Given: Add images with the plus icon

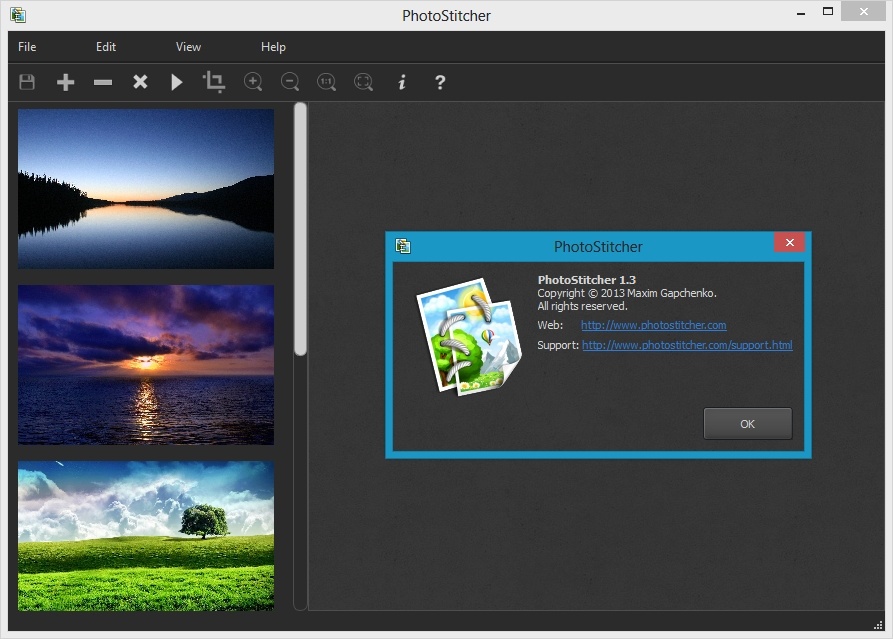Looking at the screenshot, I should tap(65, 82).
